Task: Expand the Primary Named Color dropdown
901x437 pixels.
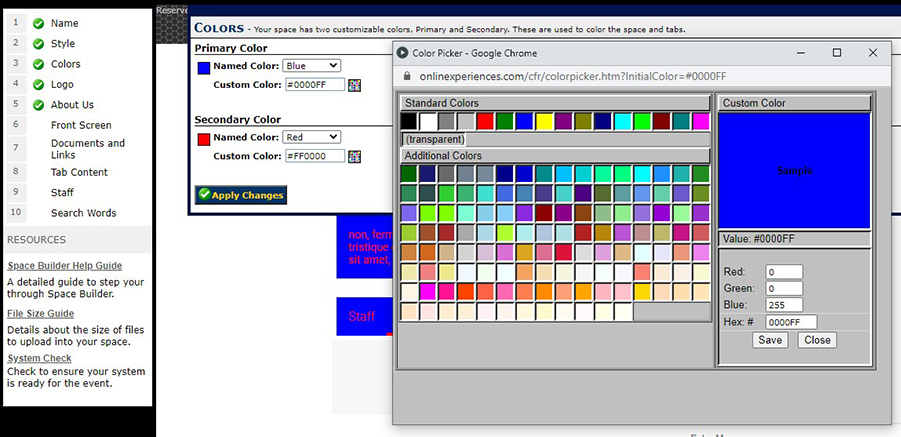Action: tap(311, 66)
